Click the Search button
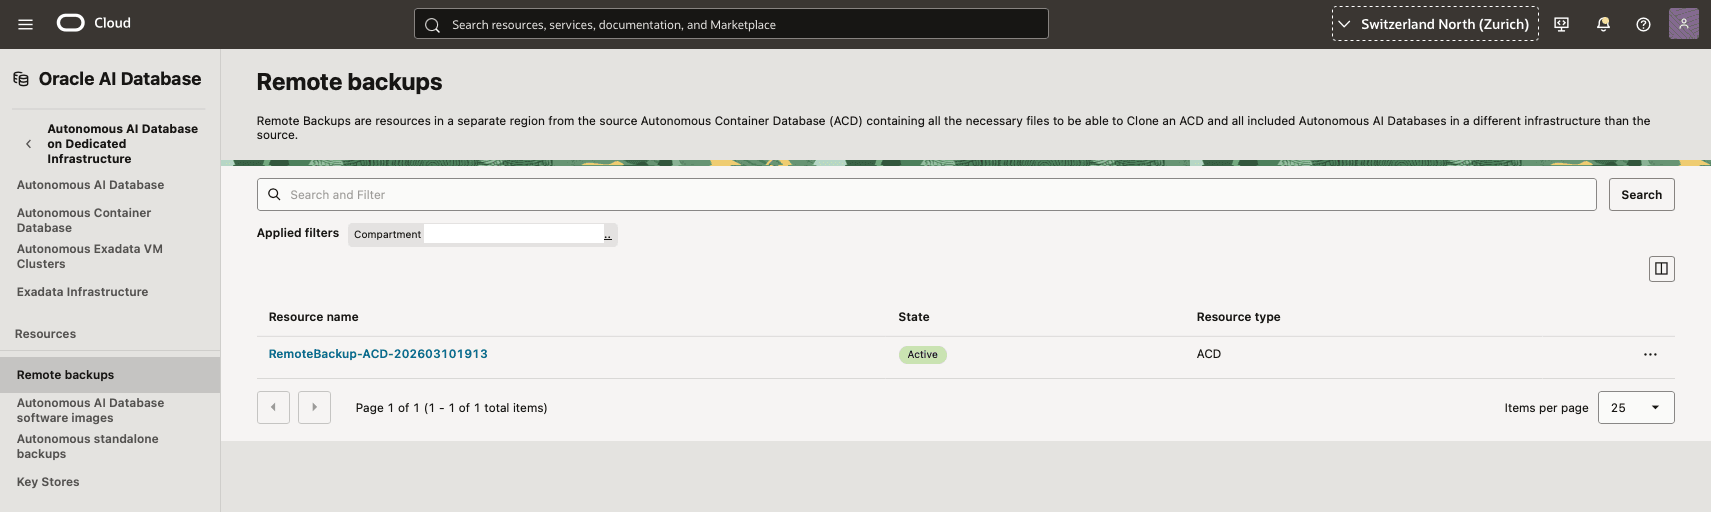Viewport: 1711px width, 512px height. 1641,195
